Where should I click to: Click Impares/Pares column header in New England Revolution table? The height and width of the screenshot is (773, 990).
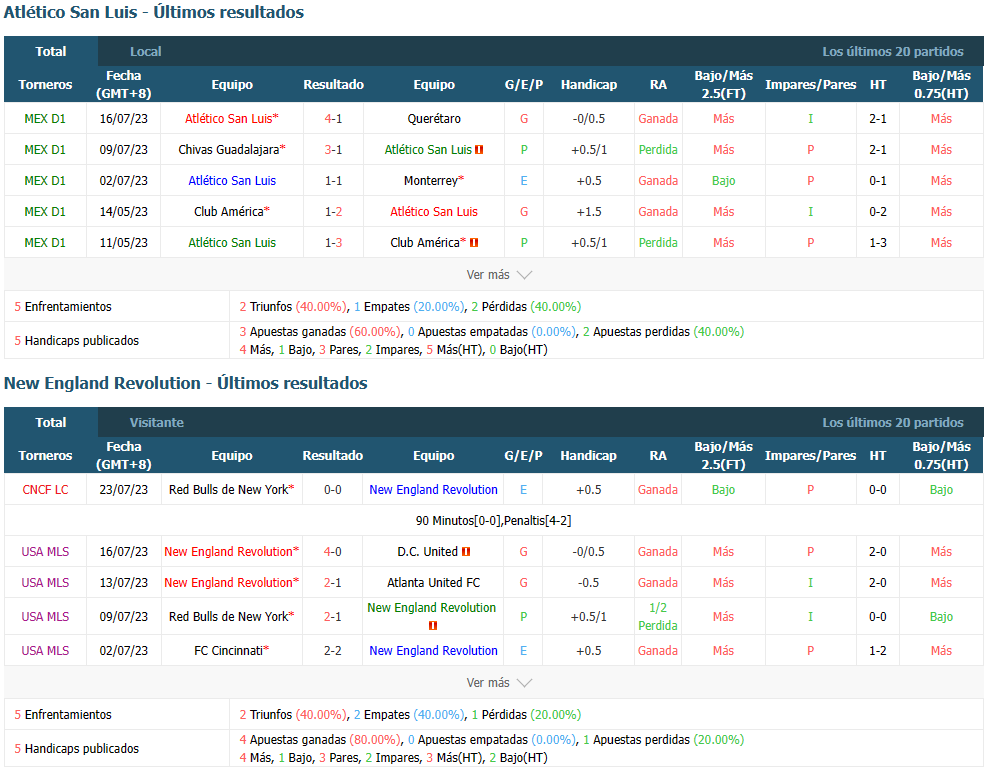[810, 455]
